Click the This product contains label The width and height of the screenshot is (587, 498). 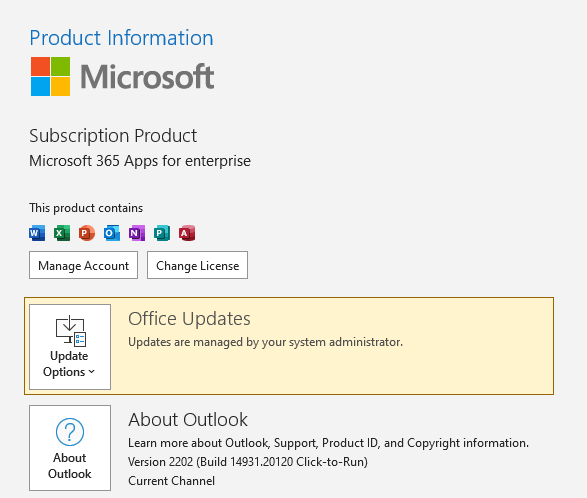(x=86, y=208)
